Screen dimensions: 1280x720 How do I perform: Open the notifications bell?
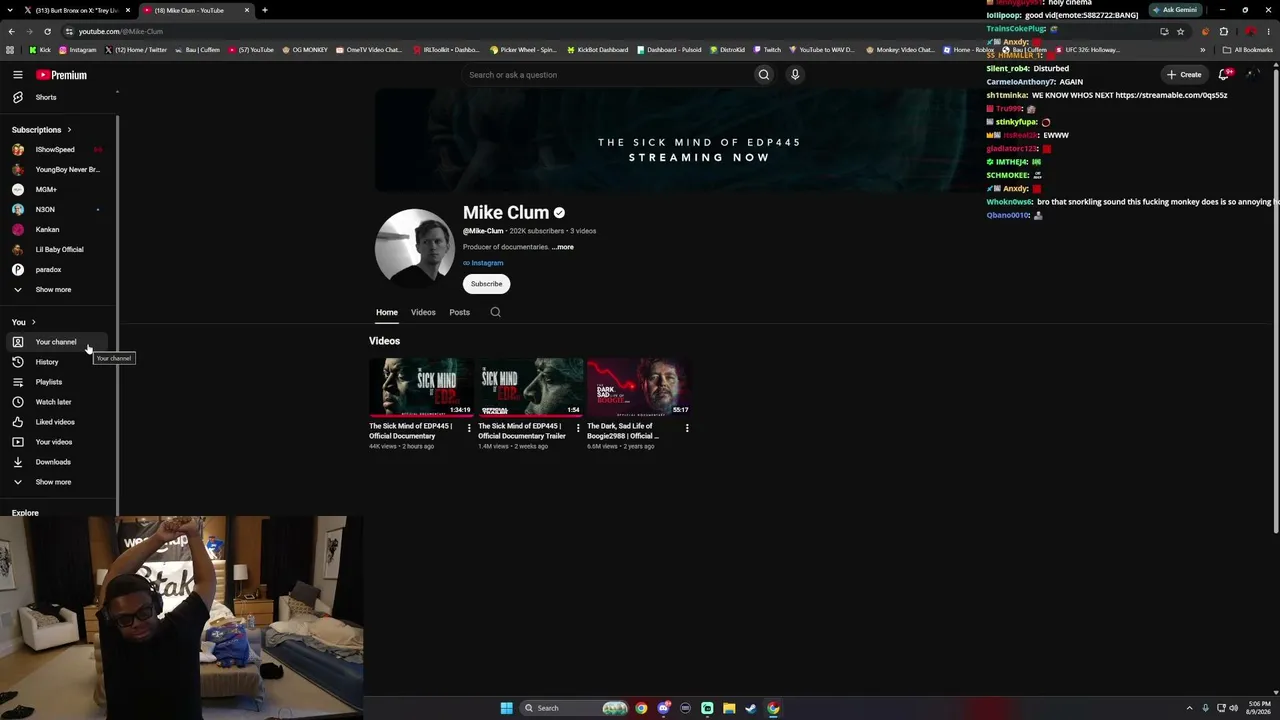(x=1224, y=75)
